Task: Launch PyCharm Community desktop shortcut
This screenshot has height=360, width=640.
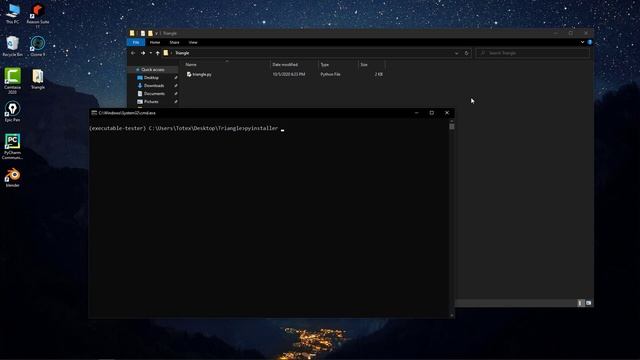Action: point(12,147)
